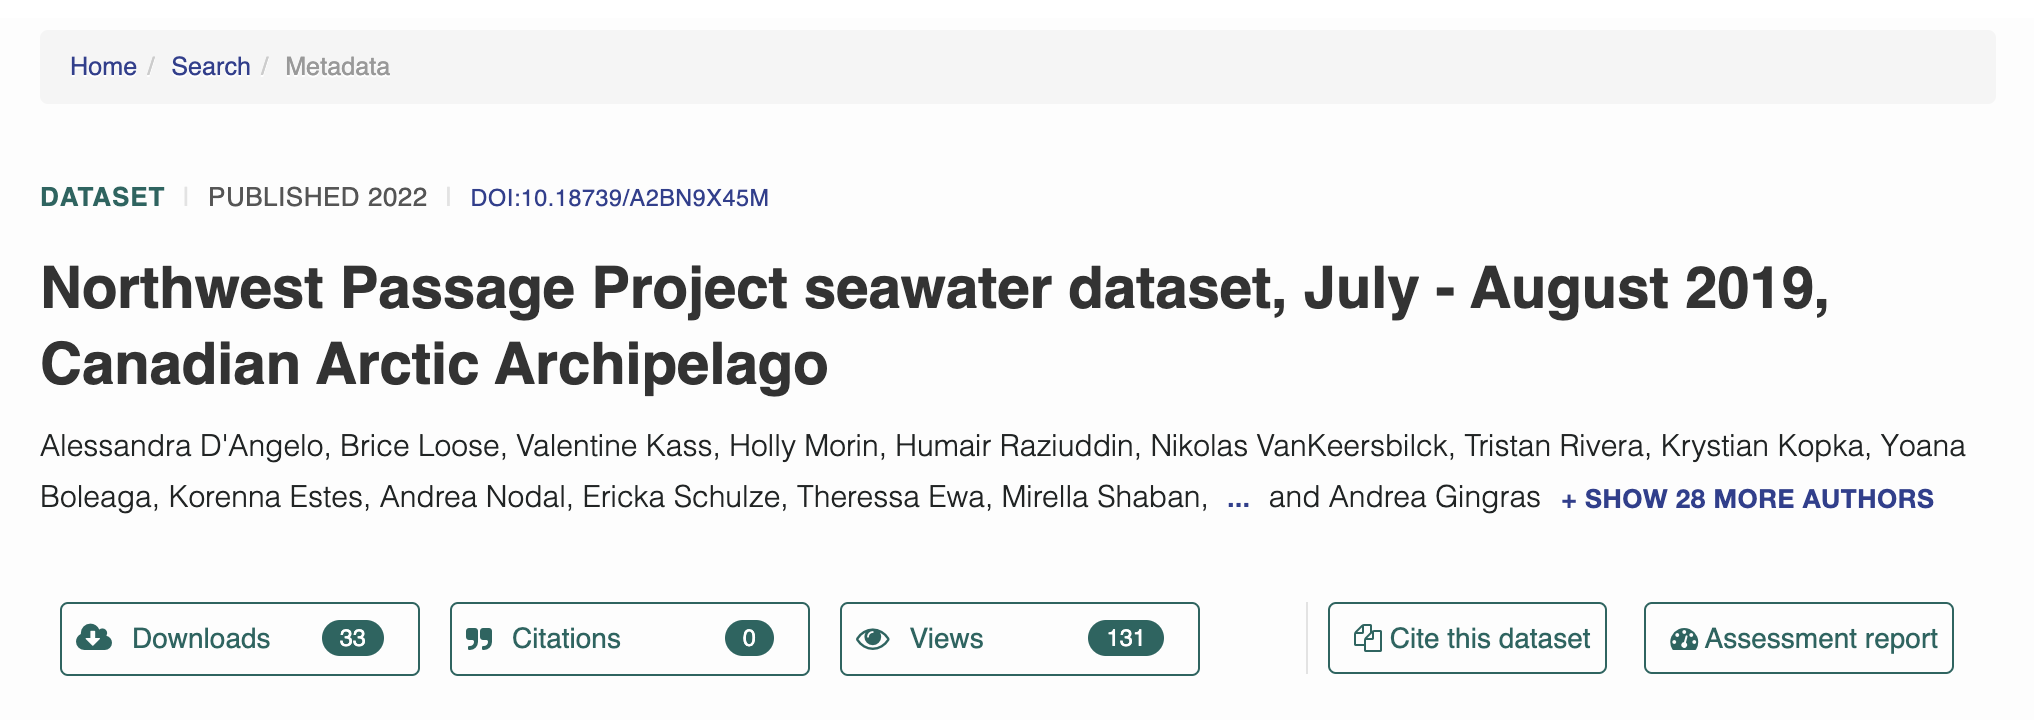Click the copy icon beside Cite this dataset
Screen dimensions: 2034x720
(1367, 638)
